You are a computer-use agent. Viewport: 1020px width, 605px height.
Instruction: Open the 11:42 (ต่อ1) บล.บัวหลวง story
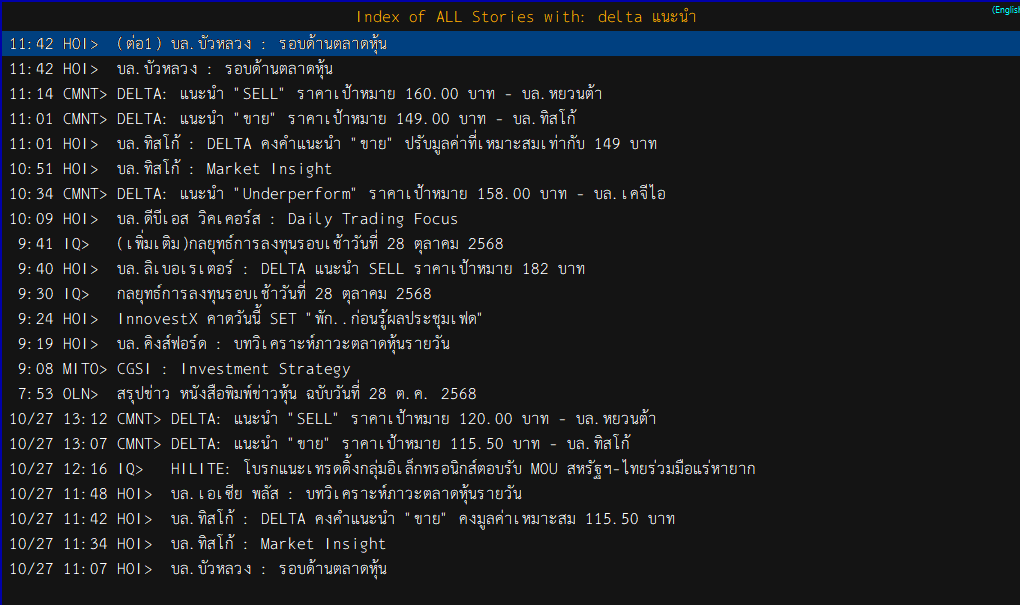pyautogui.click(x=250, y=44)
